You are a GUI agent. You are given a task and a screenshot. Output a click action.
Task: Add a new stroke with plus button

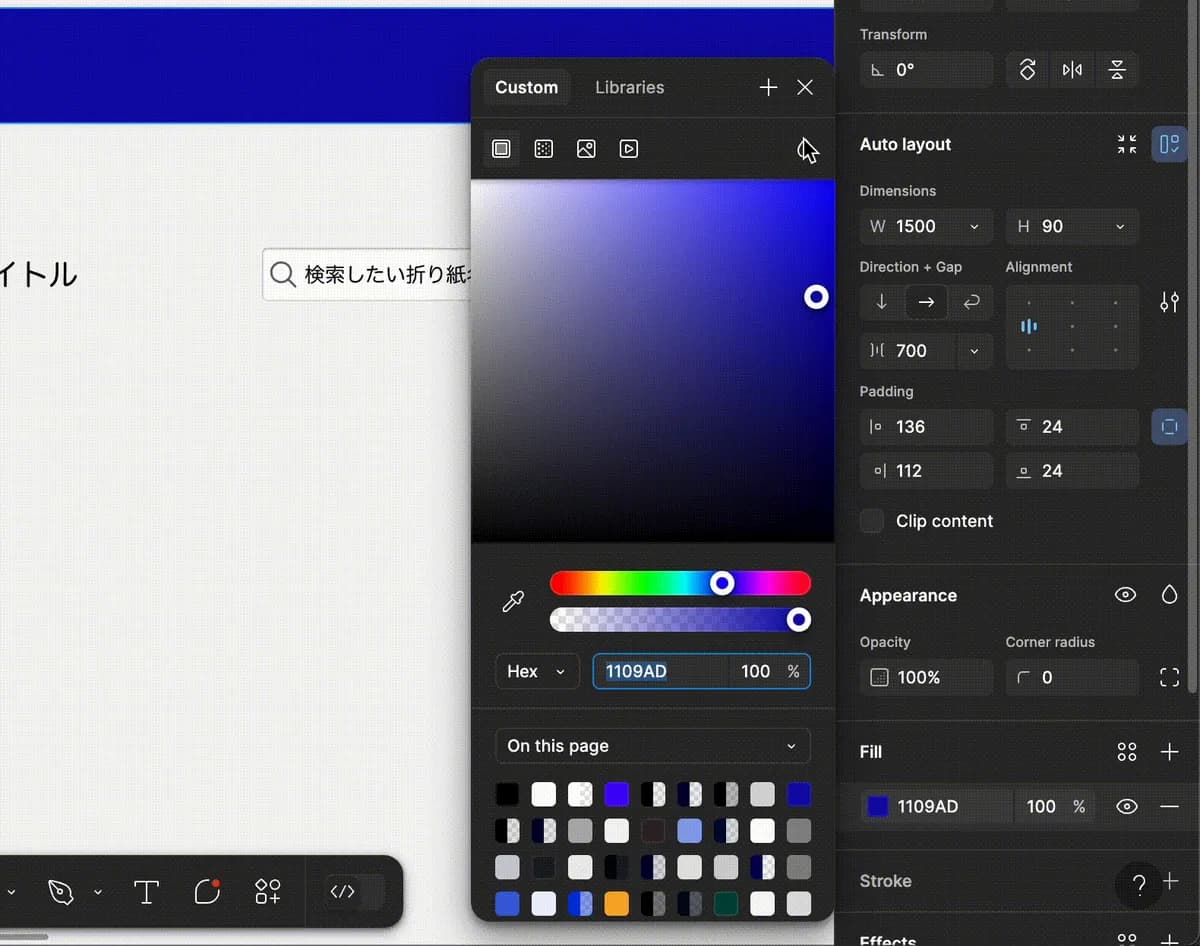[x=1169, y=881]
